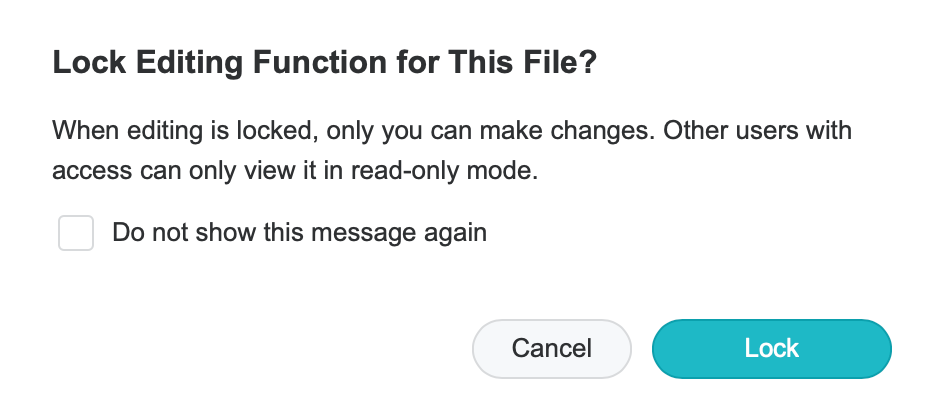Viewport: 946px width, 414px height.
Task: Dismiss the lock dialog with Cancel
Action: pyautogui.click(x=551, y=349)
